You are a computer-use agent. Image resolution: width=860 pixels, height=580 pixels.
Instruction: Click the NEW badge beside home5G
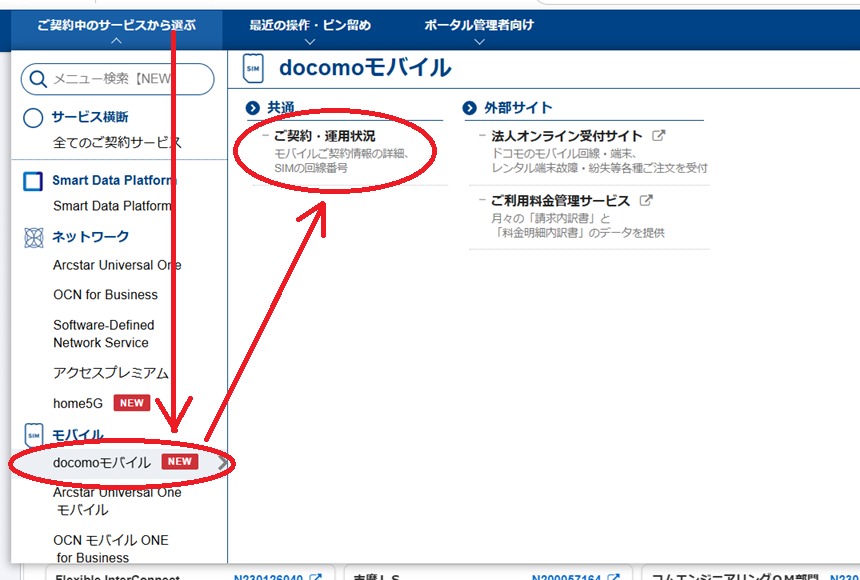(132, 403)
